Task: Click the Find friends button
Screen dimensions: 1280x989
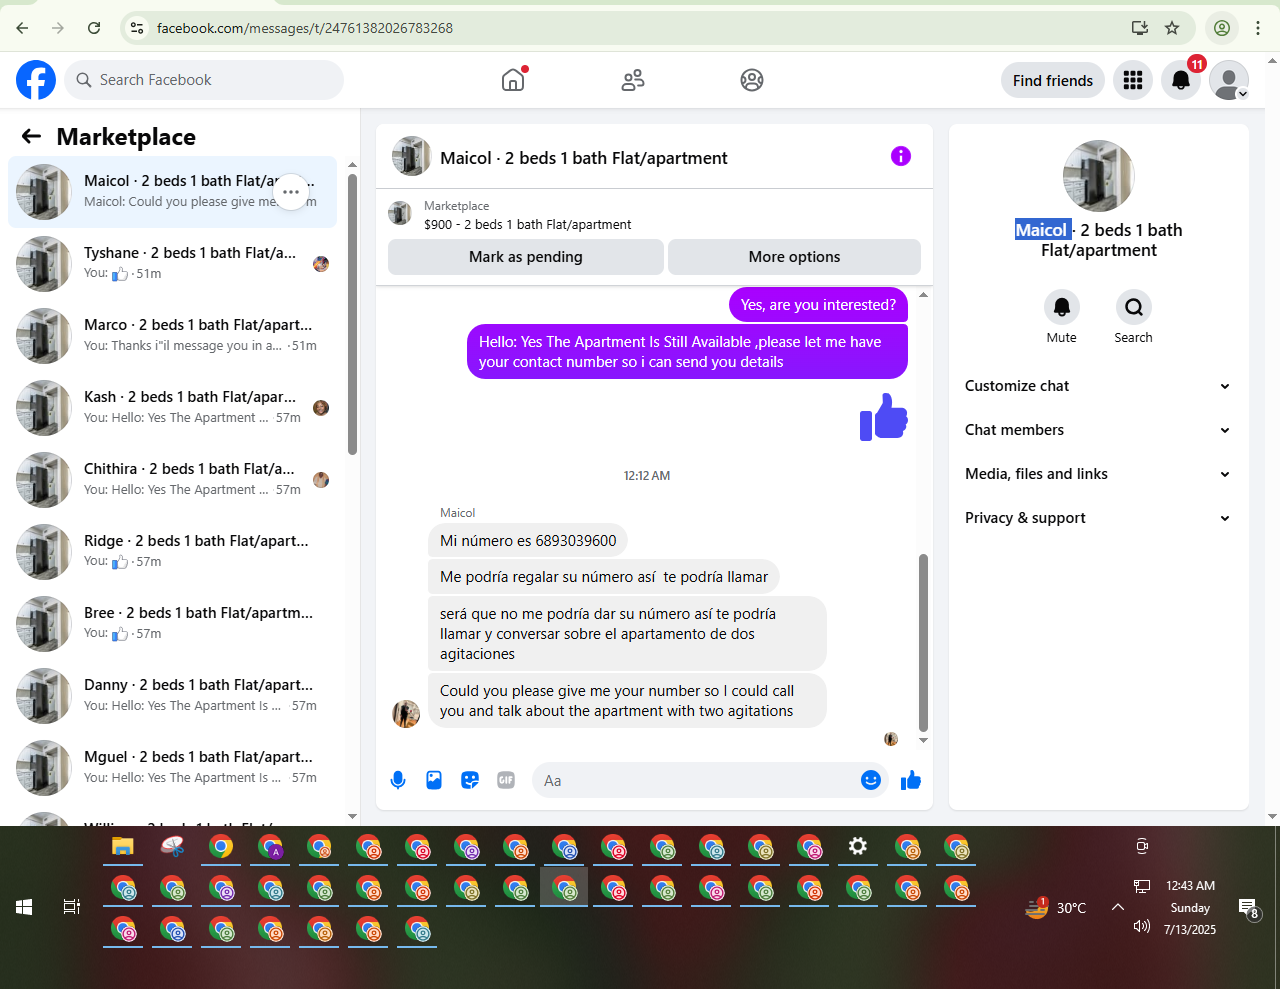Action: point(1053,80)
